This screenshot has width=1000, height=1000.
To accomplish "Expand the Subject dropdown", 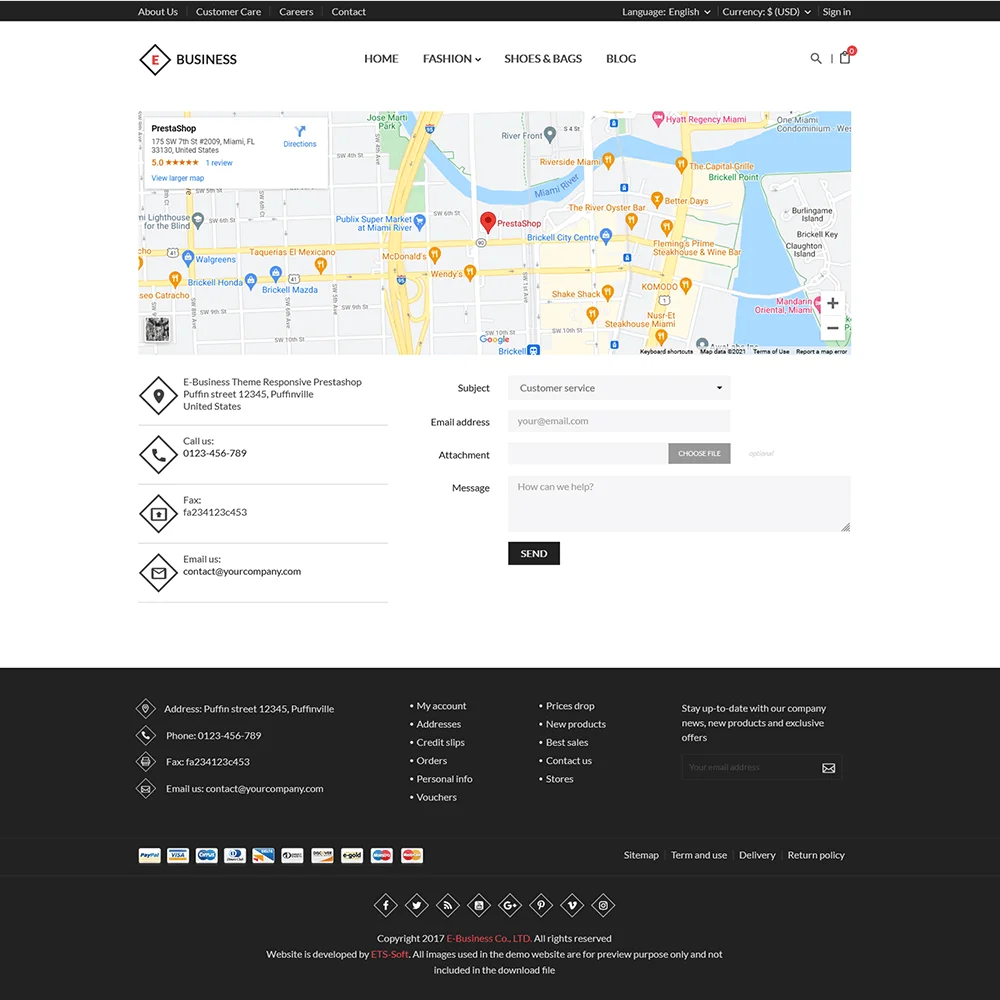I will coord(619,388).
